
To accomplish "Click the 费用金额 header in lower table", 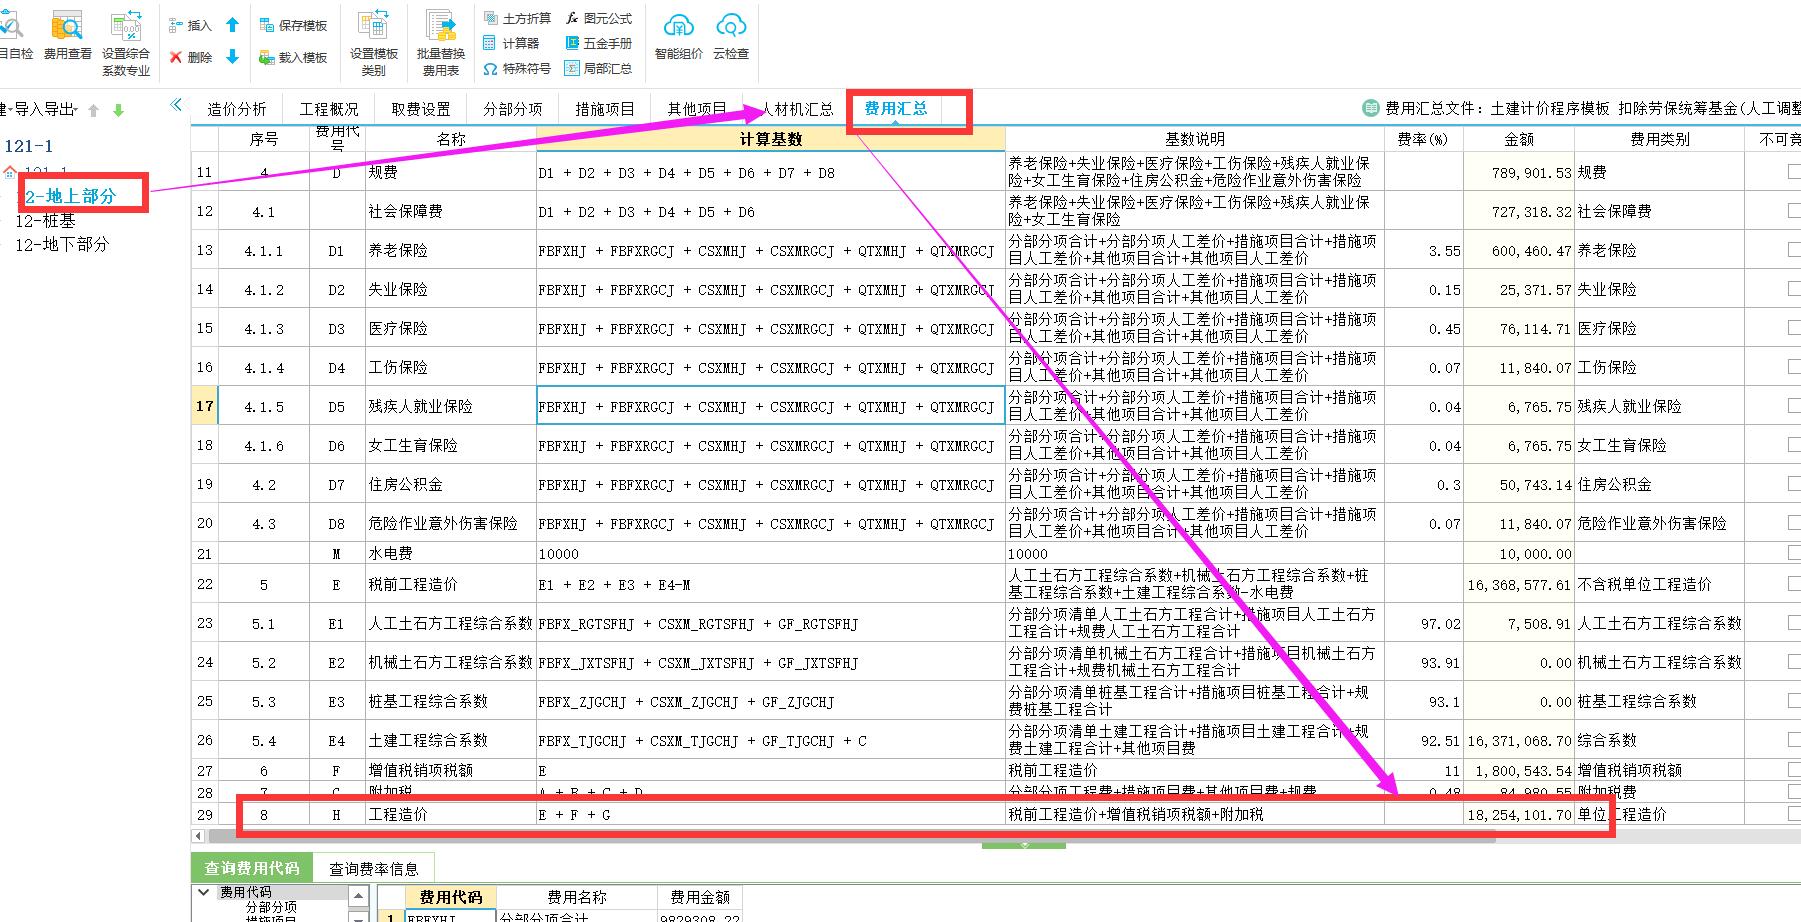I will click(700, 897).
